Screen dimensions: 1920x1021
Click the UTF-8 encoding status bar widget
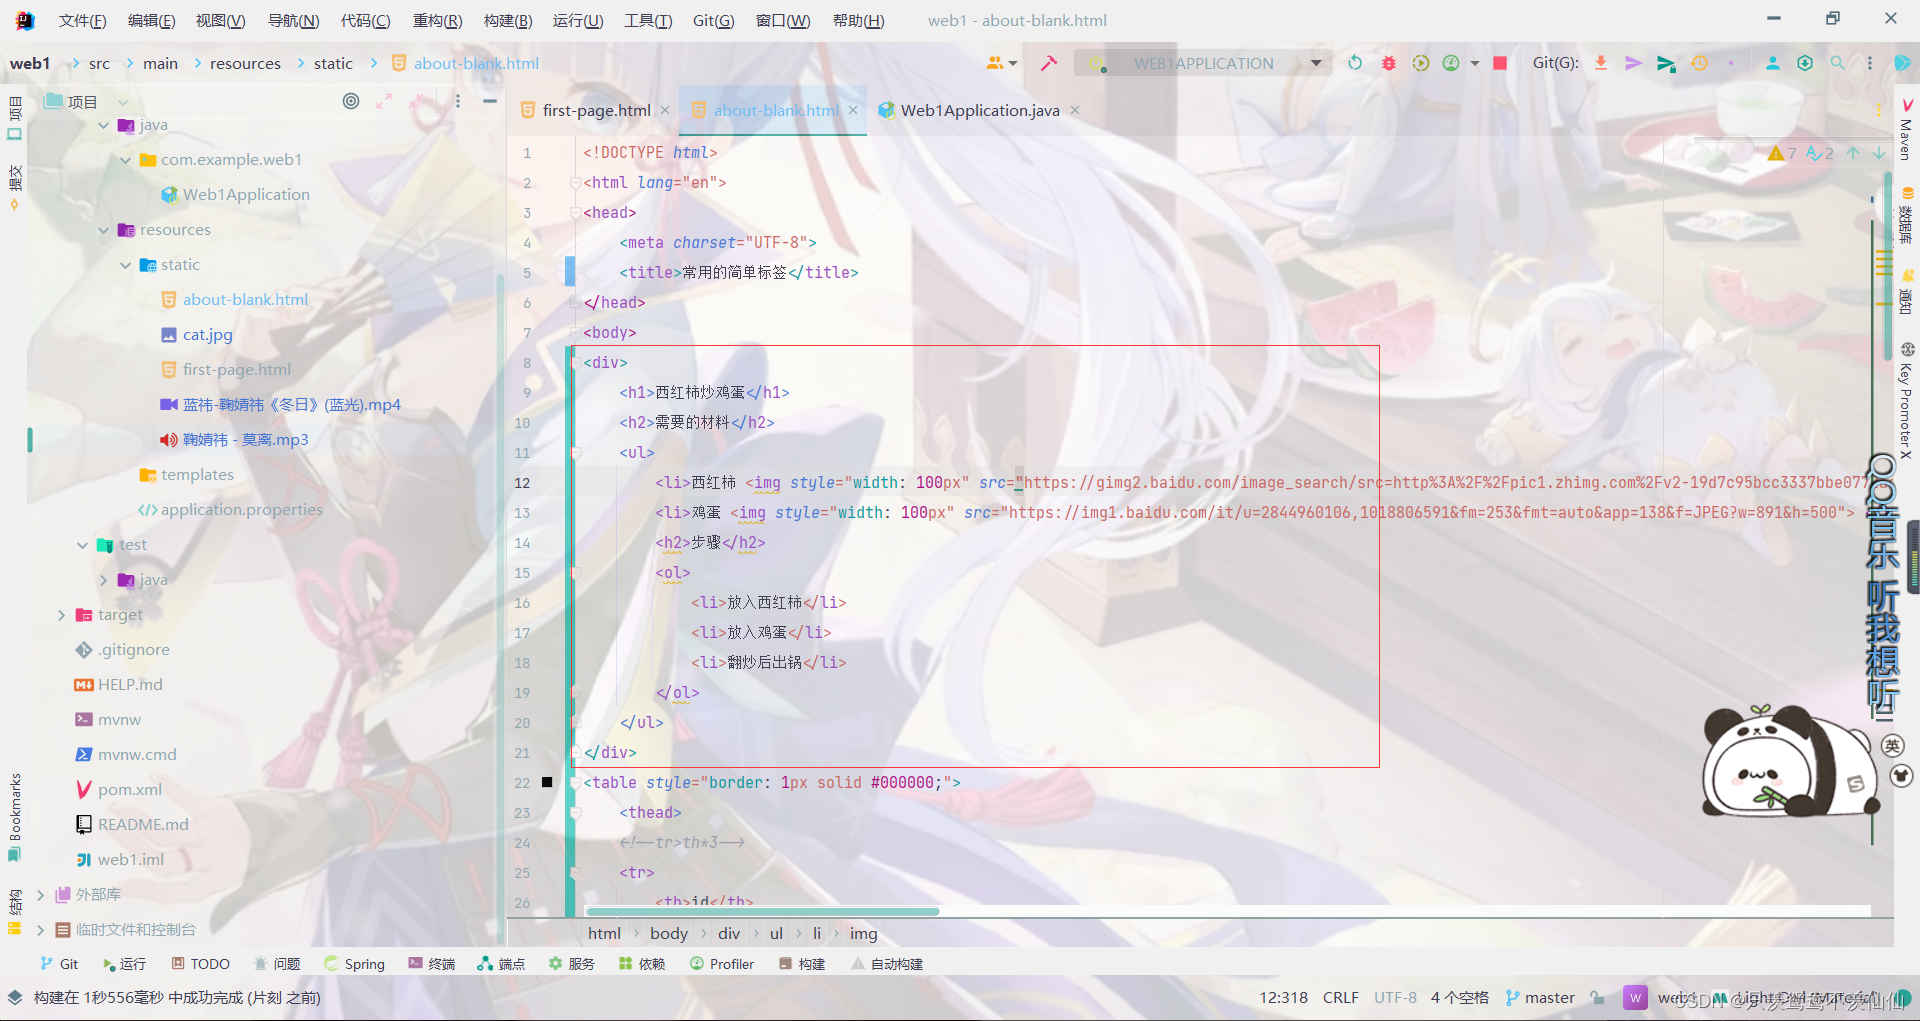click(x=1395, y=997)
